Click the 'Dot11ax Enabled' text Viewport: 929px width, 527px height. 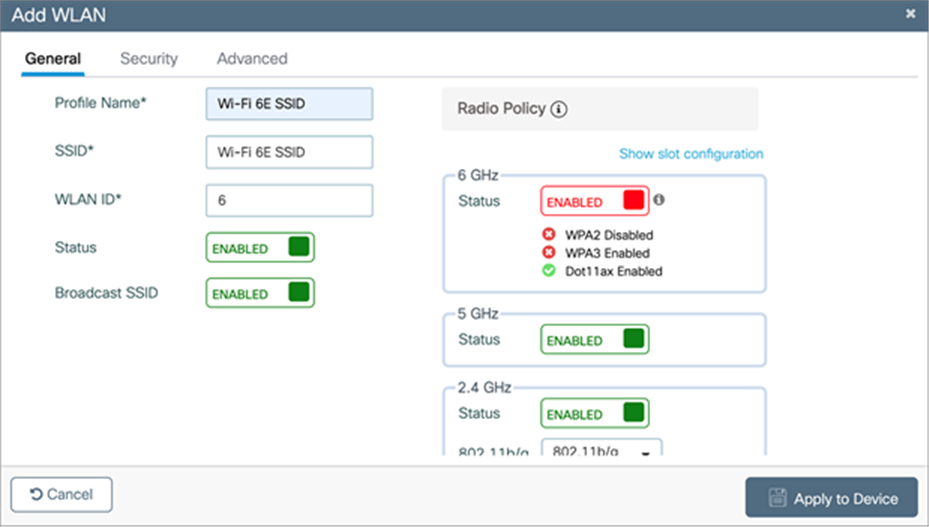(613, 272)
